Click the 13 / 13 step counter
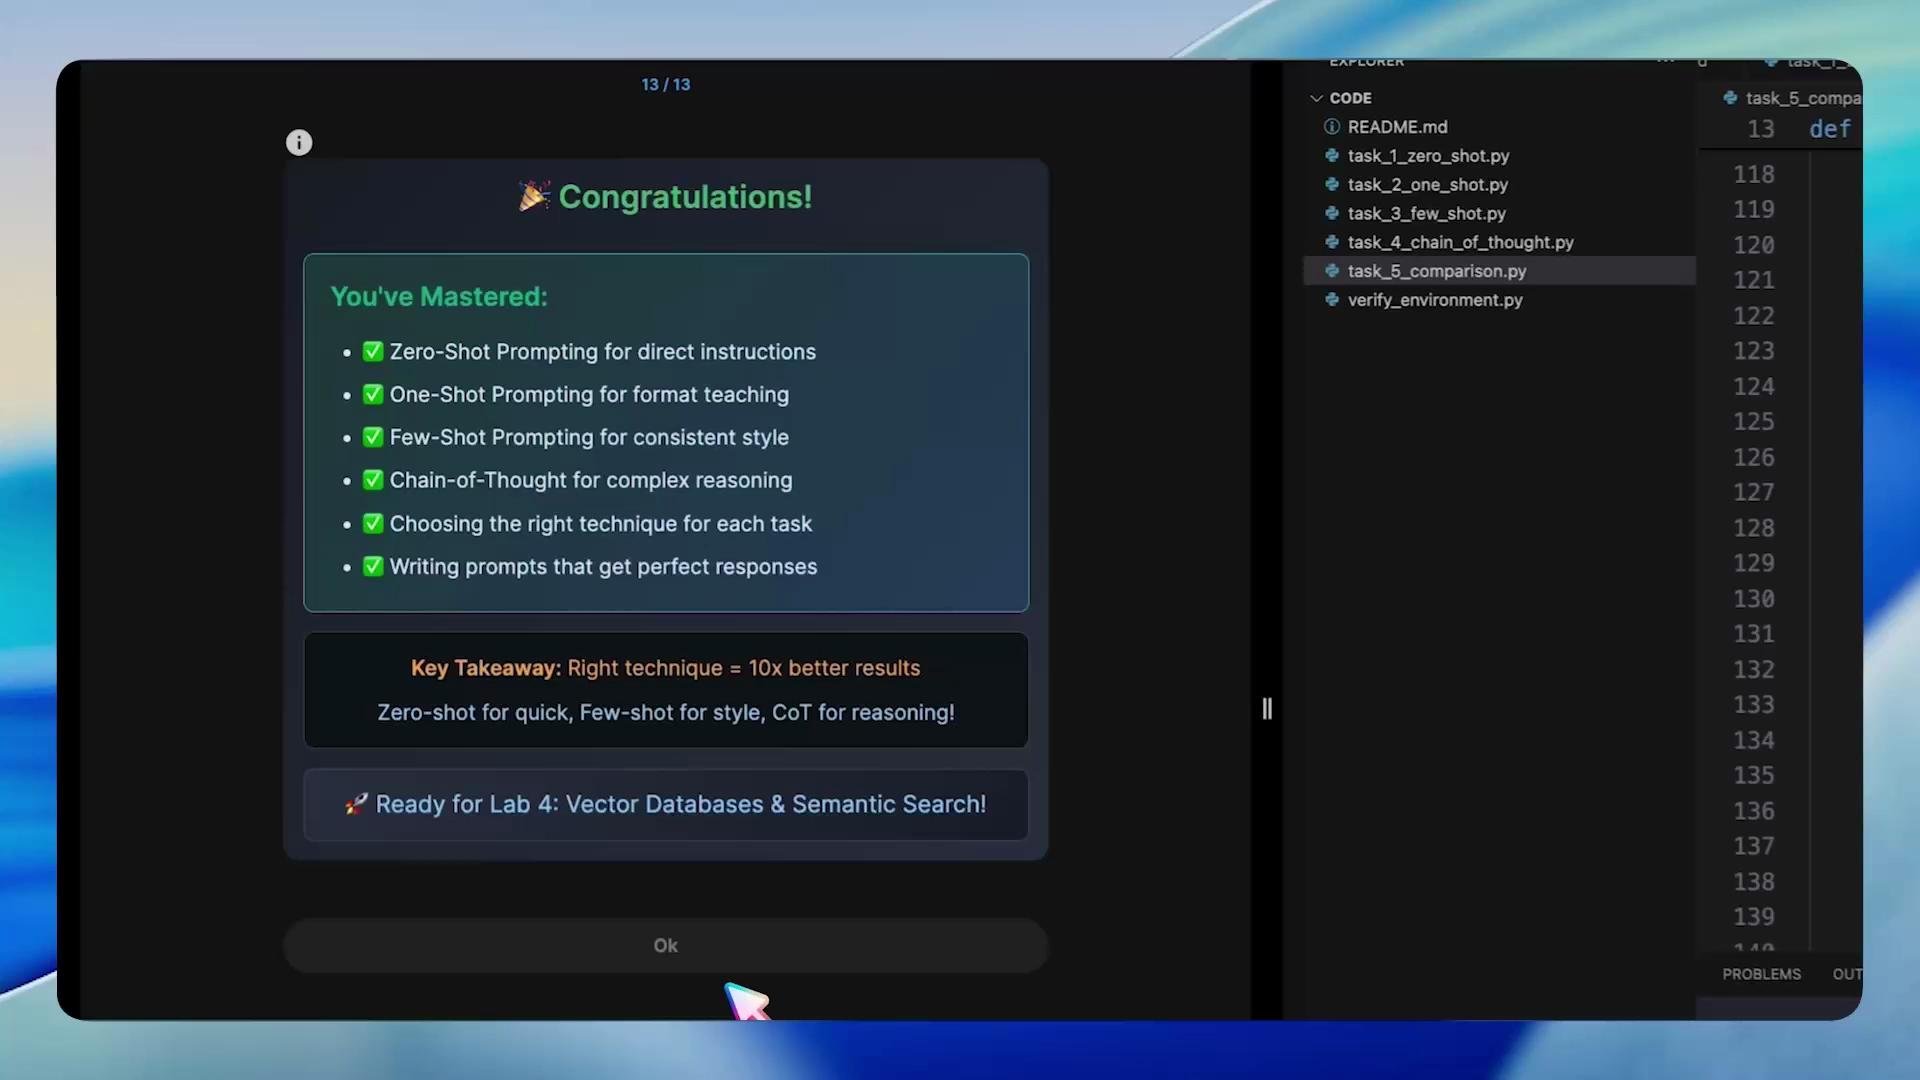Screen dimensions: 1920x1080 (666, 85)
